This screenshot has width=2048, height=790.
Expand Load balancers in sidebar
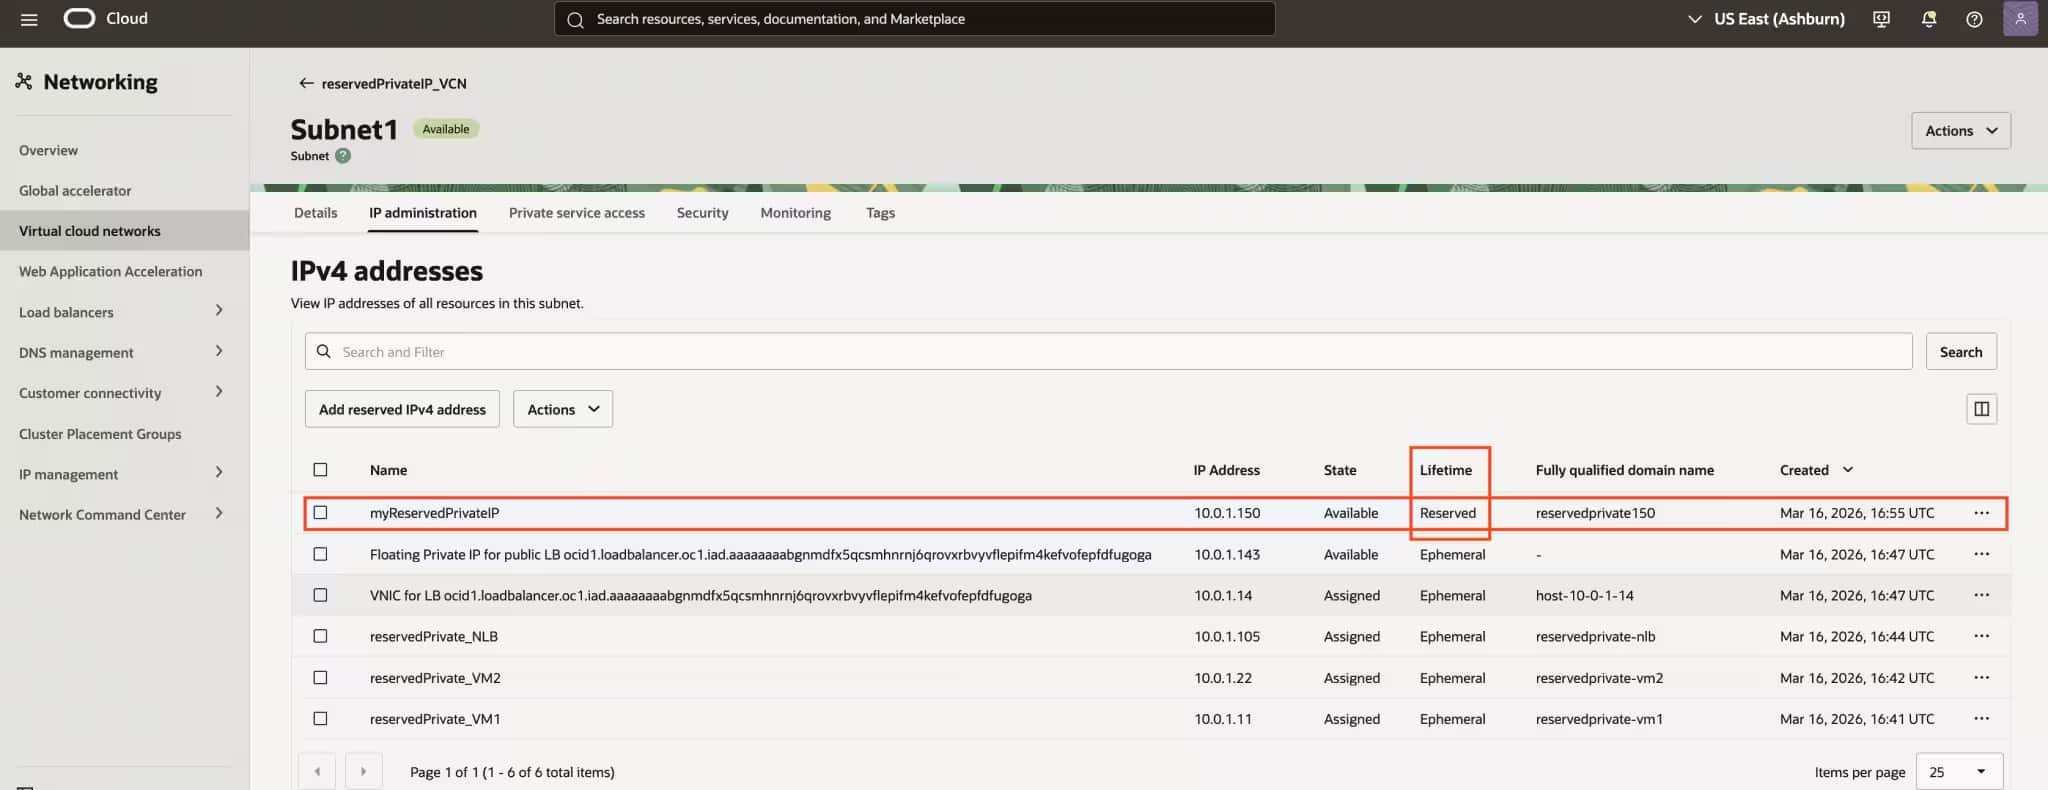(219, 311)
